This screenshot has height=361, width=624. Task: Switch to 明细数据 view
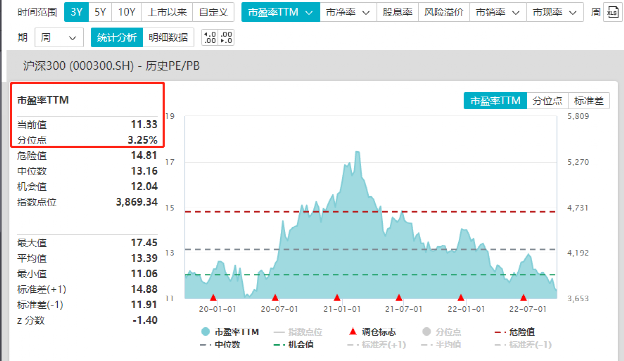(168, 38)
